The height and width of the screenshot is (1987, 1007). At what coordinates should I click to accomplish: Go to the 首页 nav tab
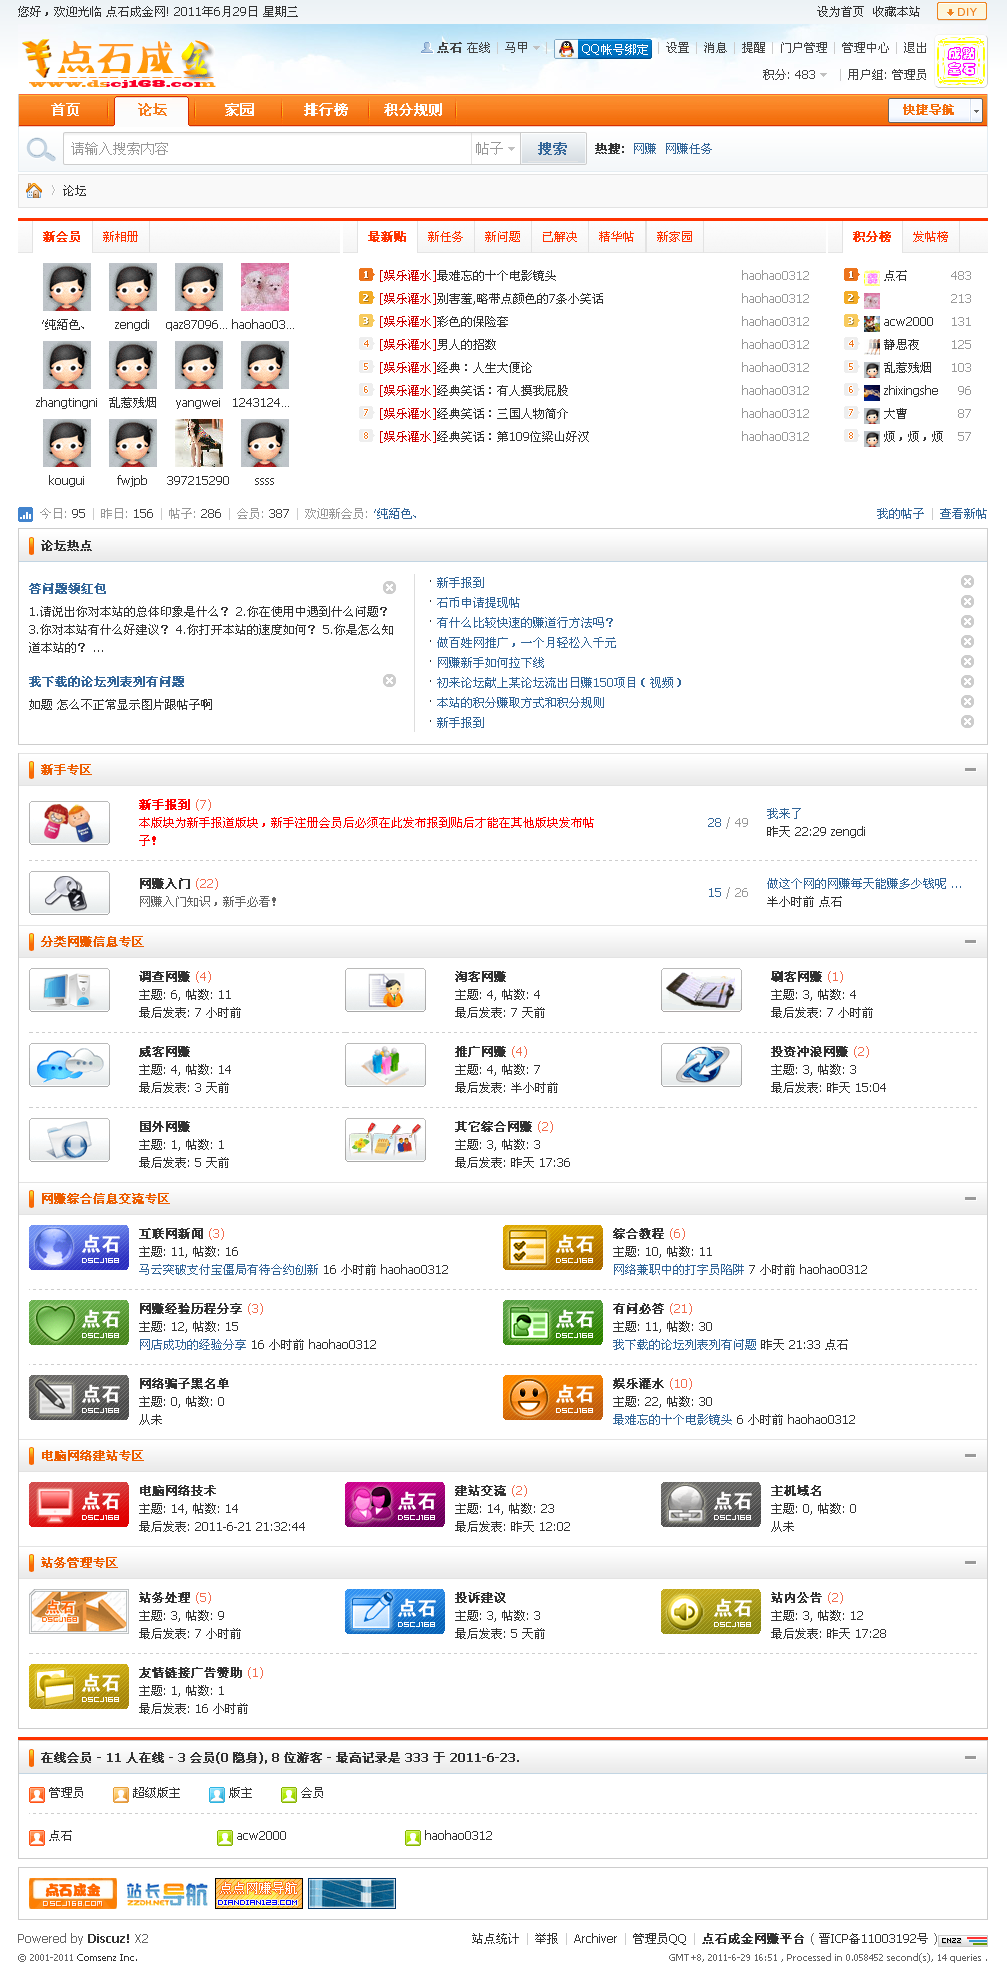click(x=66, y=110)
